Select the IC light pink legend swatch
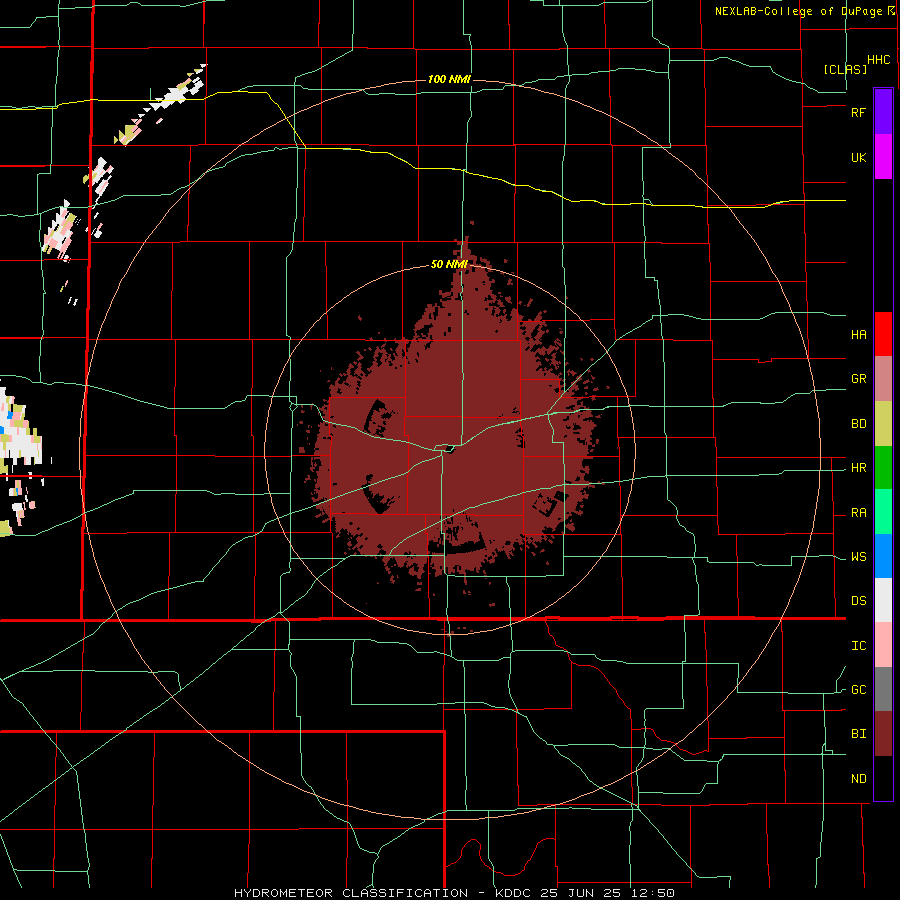 point(883,645)
